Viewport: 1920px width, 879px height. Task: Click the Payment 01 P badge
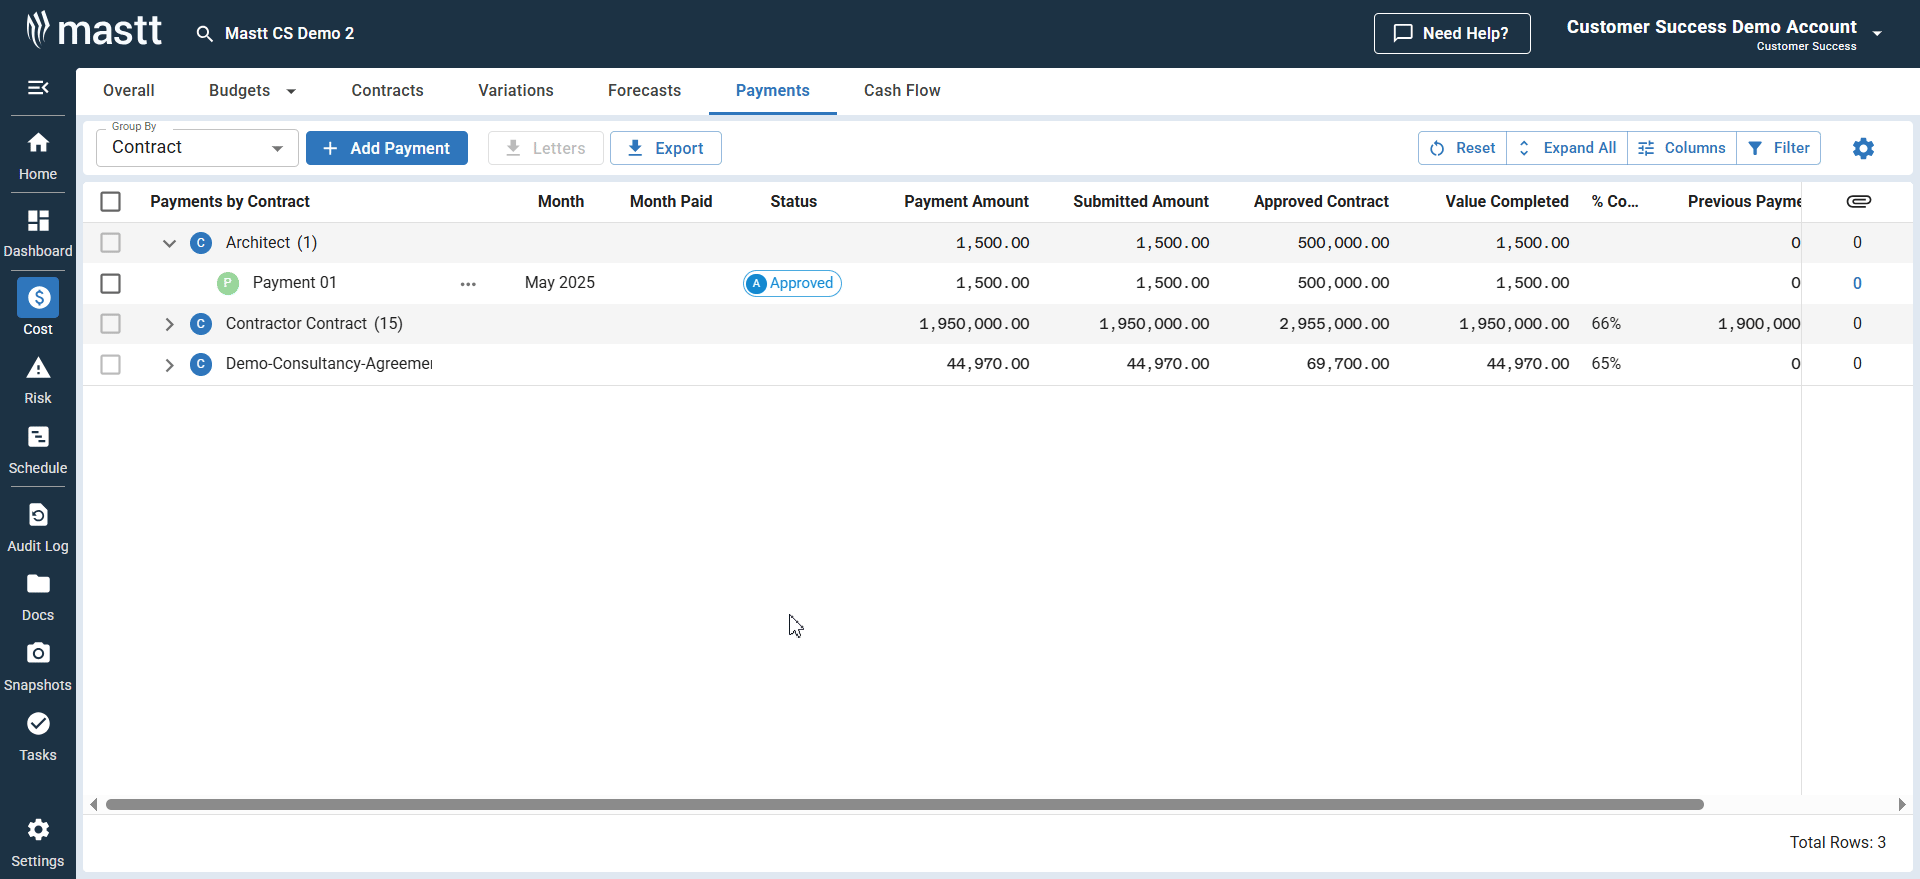click(228, 283)
